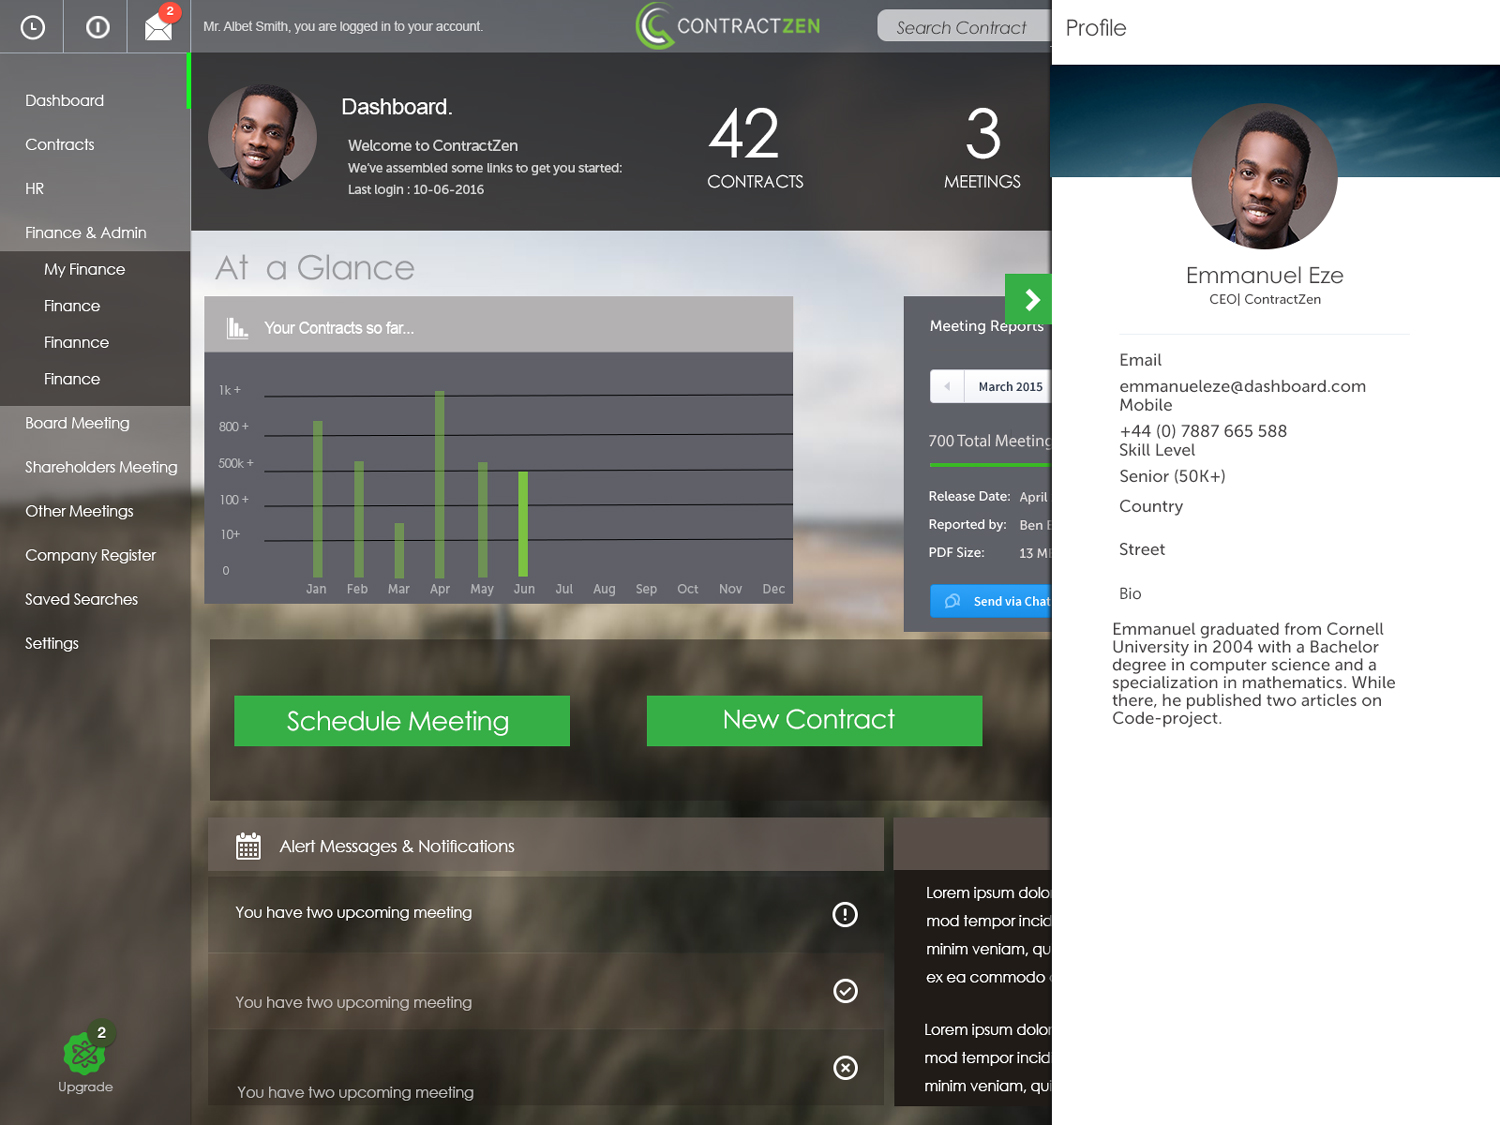Click the March 2015 month selector

(1009, 386)
